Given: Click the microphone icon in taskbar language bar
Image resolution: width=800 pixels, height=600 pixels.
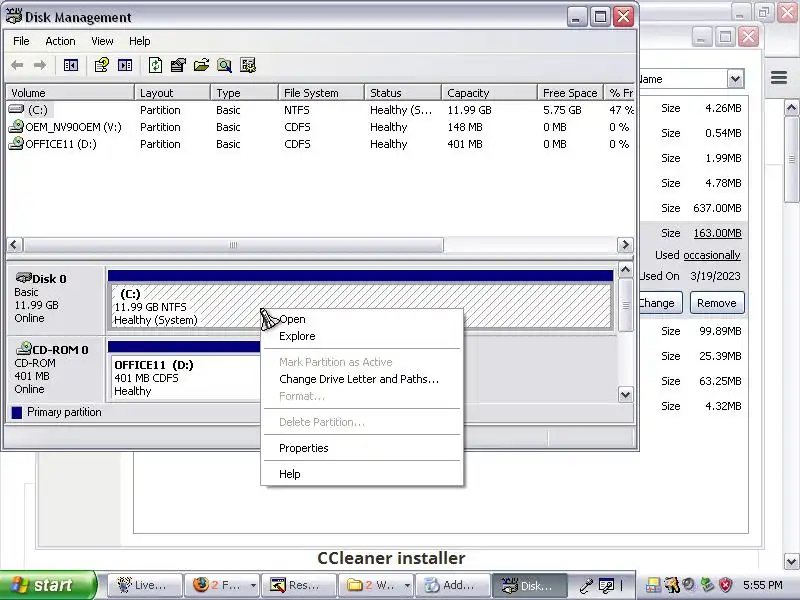Looking at the screenshot, I should point(586,586).
